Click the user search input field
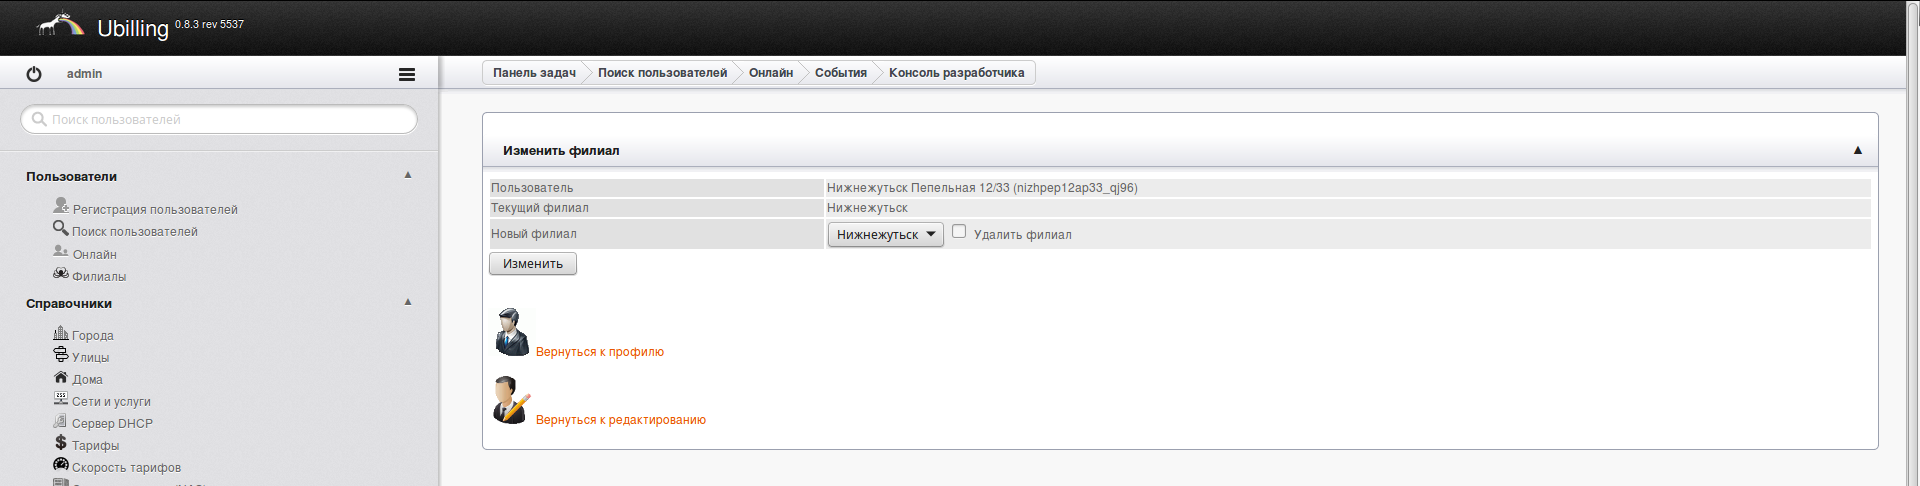 220,120
